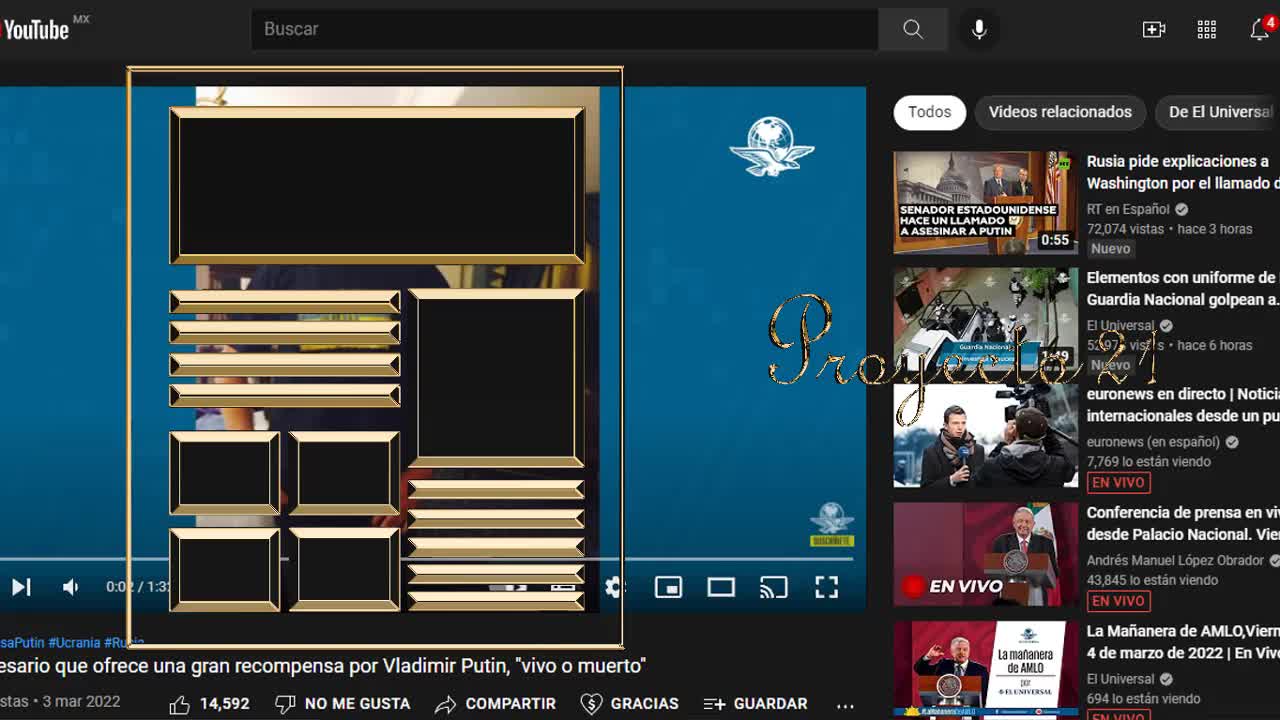Viewport: 1280px width, 720px height.
Task: Open euronews (en español) channel name
Action: click(1153, 442)
